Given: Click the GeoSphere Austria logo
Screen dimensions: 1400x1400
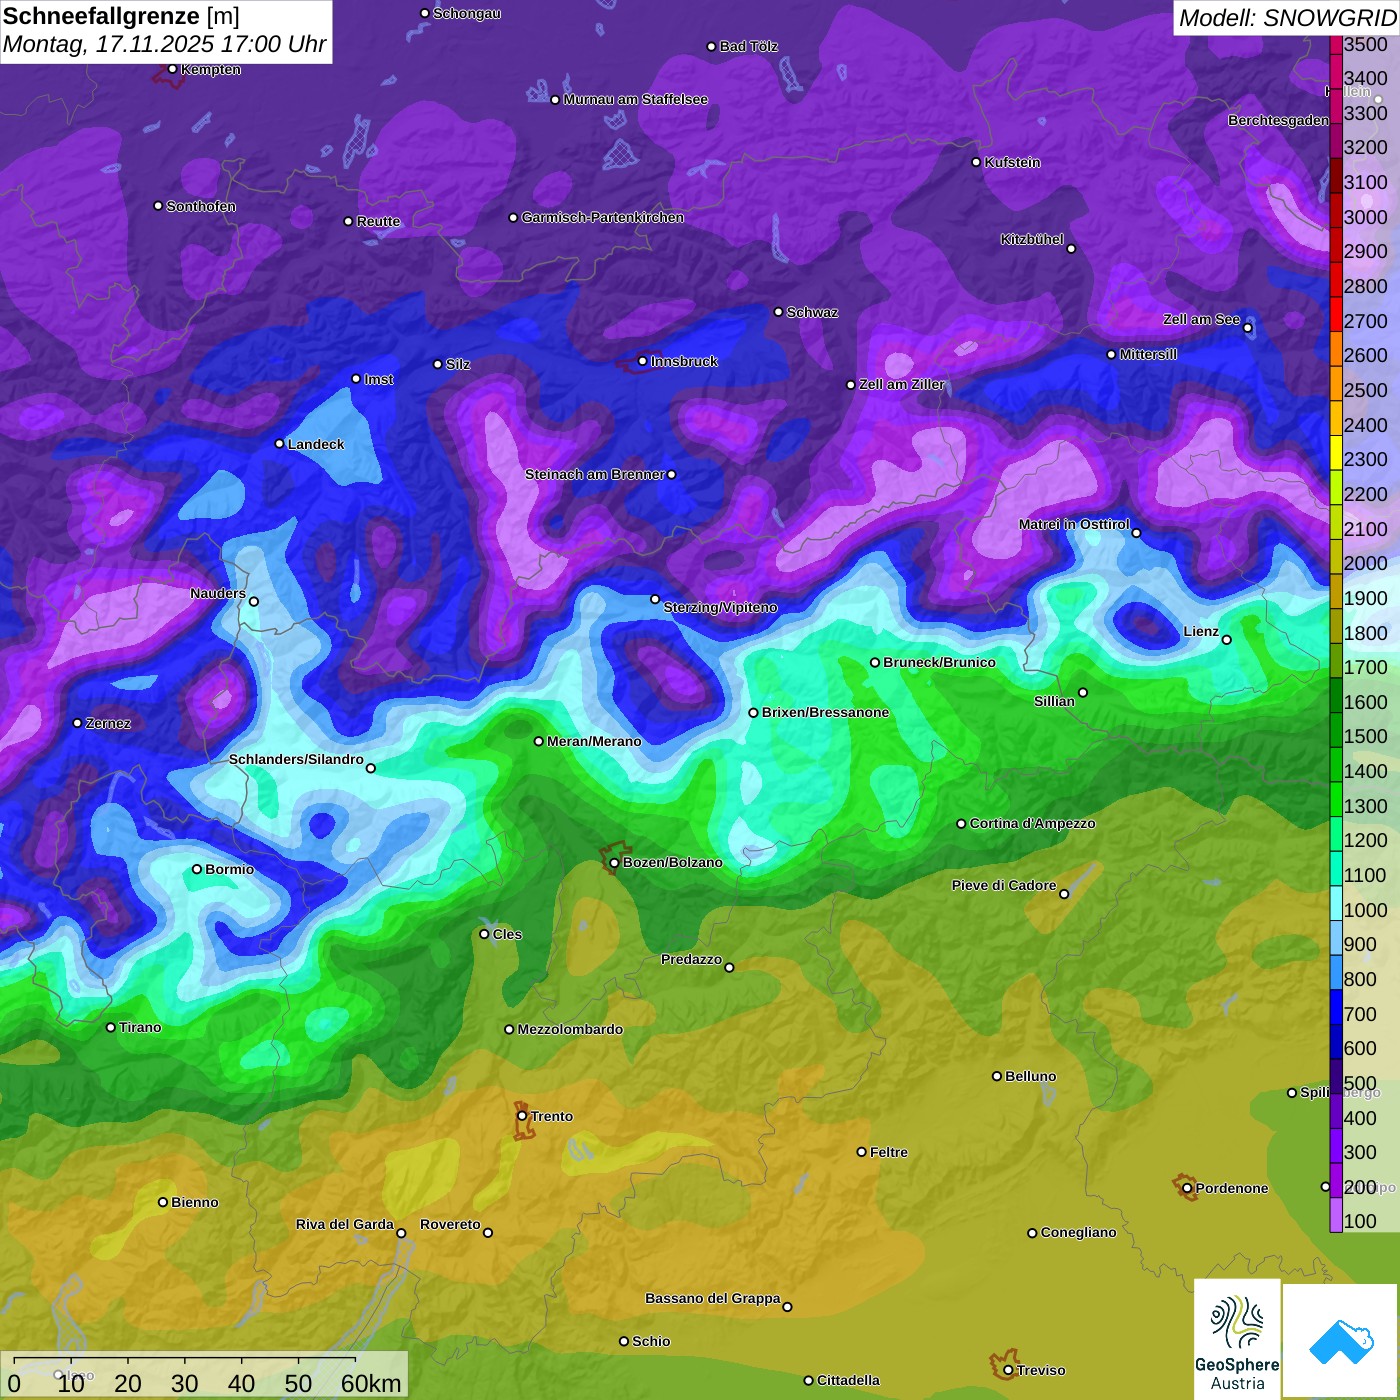Looking at the screenshot, I should tap(1237, 1339).
